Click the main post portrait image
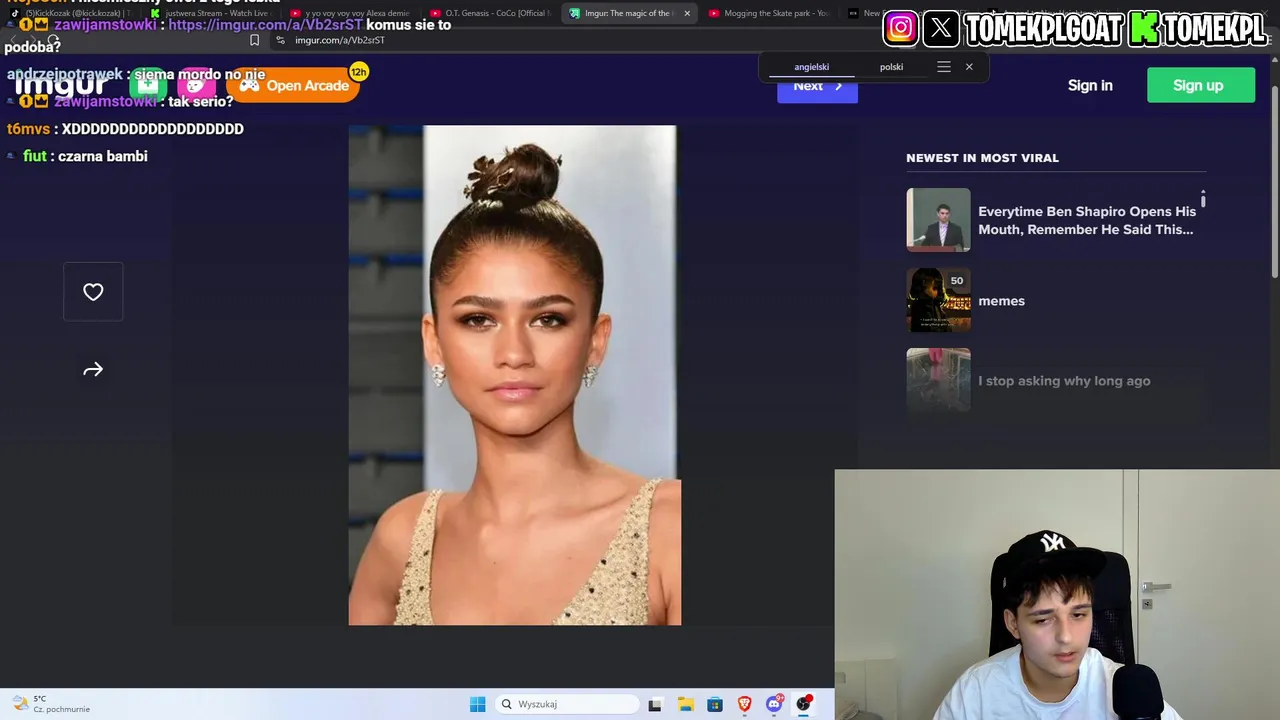The image size is (1280, 720). click(514, 375)
